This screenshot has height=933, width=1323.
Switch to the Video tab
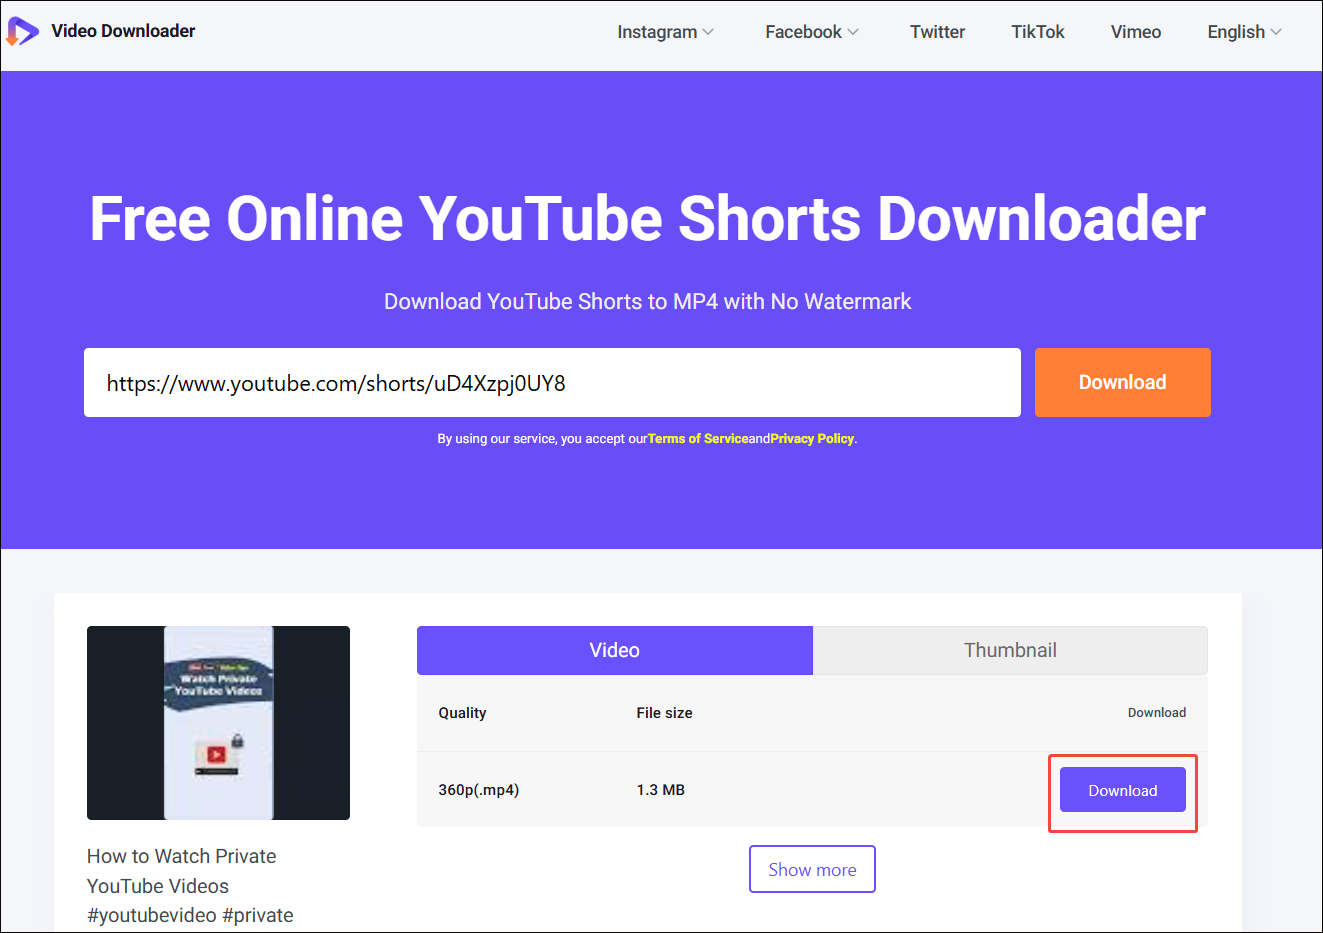[615, 650]
